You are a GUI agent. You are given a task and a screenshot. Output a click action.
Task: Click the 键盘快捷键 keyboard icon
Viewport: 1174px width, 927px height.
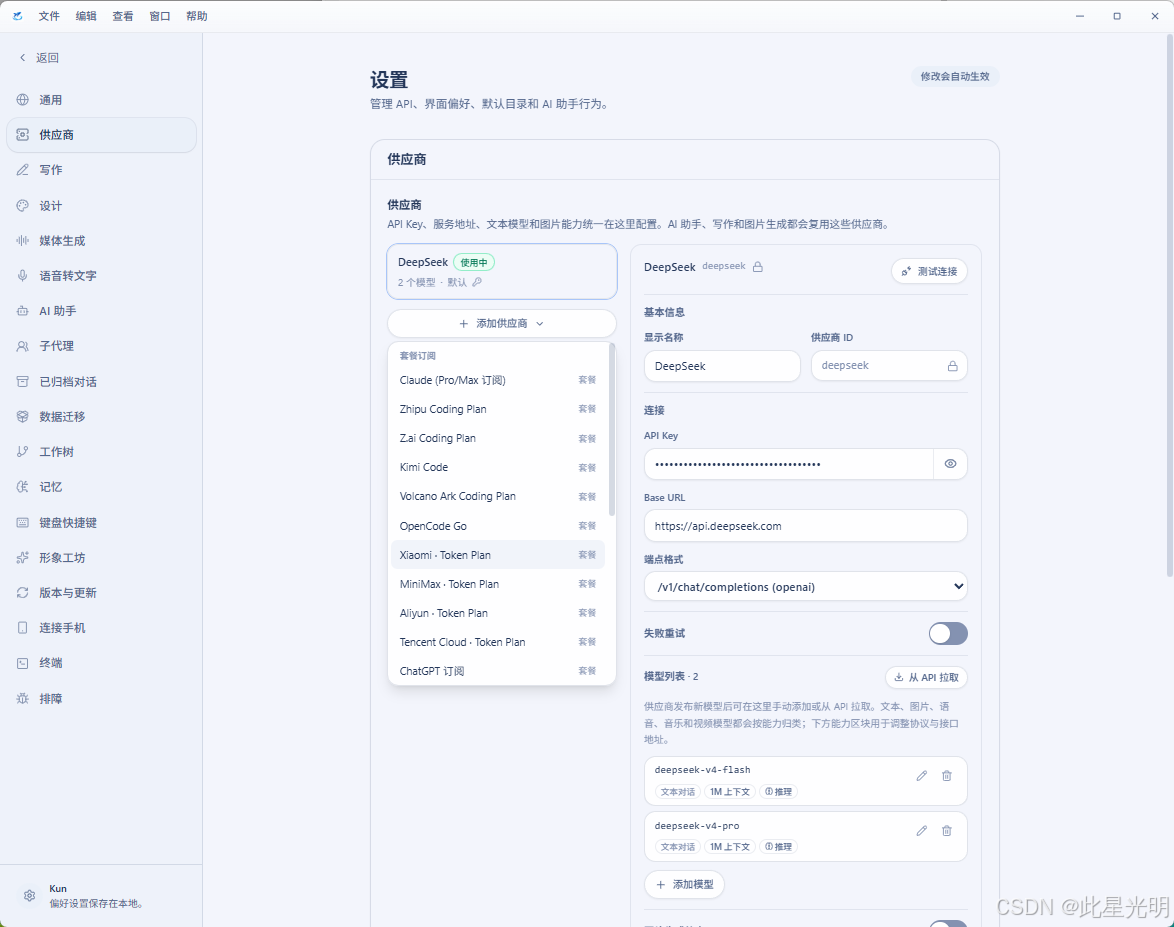pyautogui.click(x=22, y=523)
